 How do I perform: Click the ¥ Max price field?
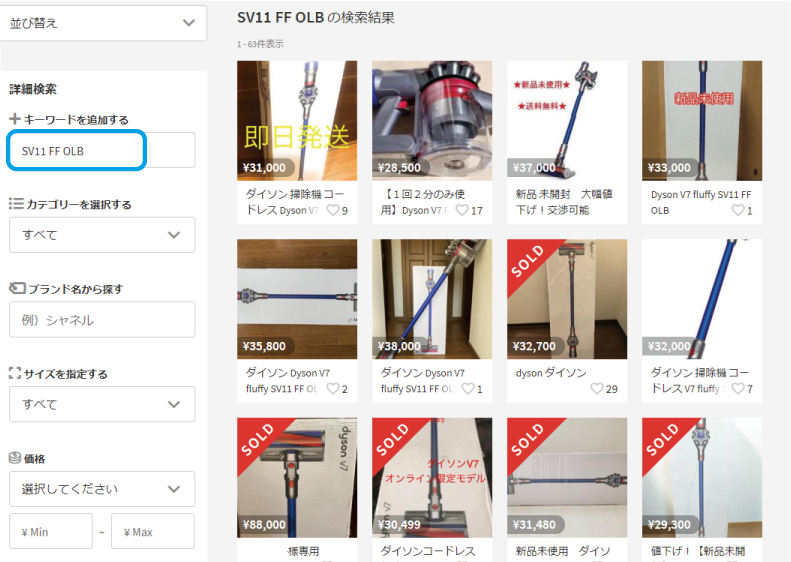click(153, 531)
